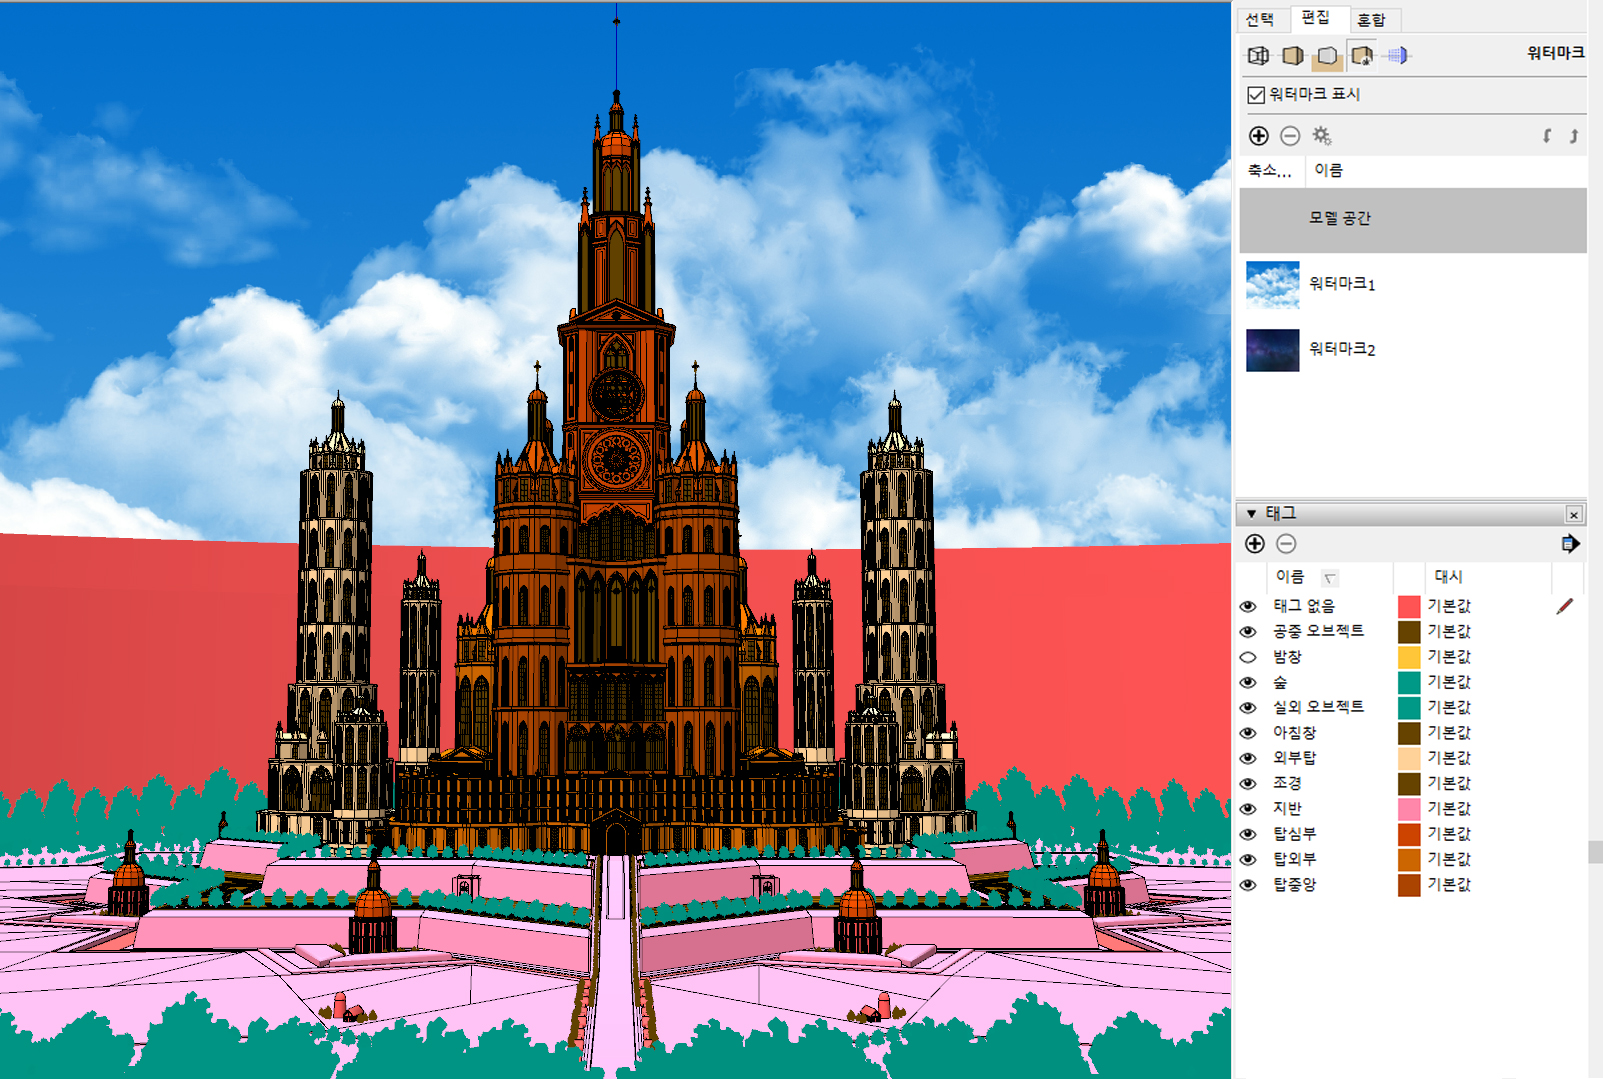Hide the 숲 tag with its eye icon
The image size is (1603, 1079).
[x=1248, y=682]
